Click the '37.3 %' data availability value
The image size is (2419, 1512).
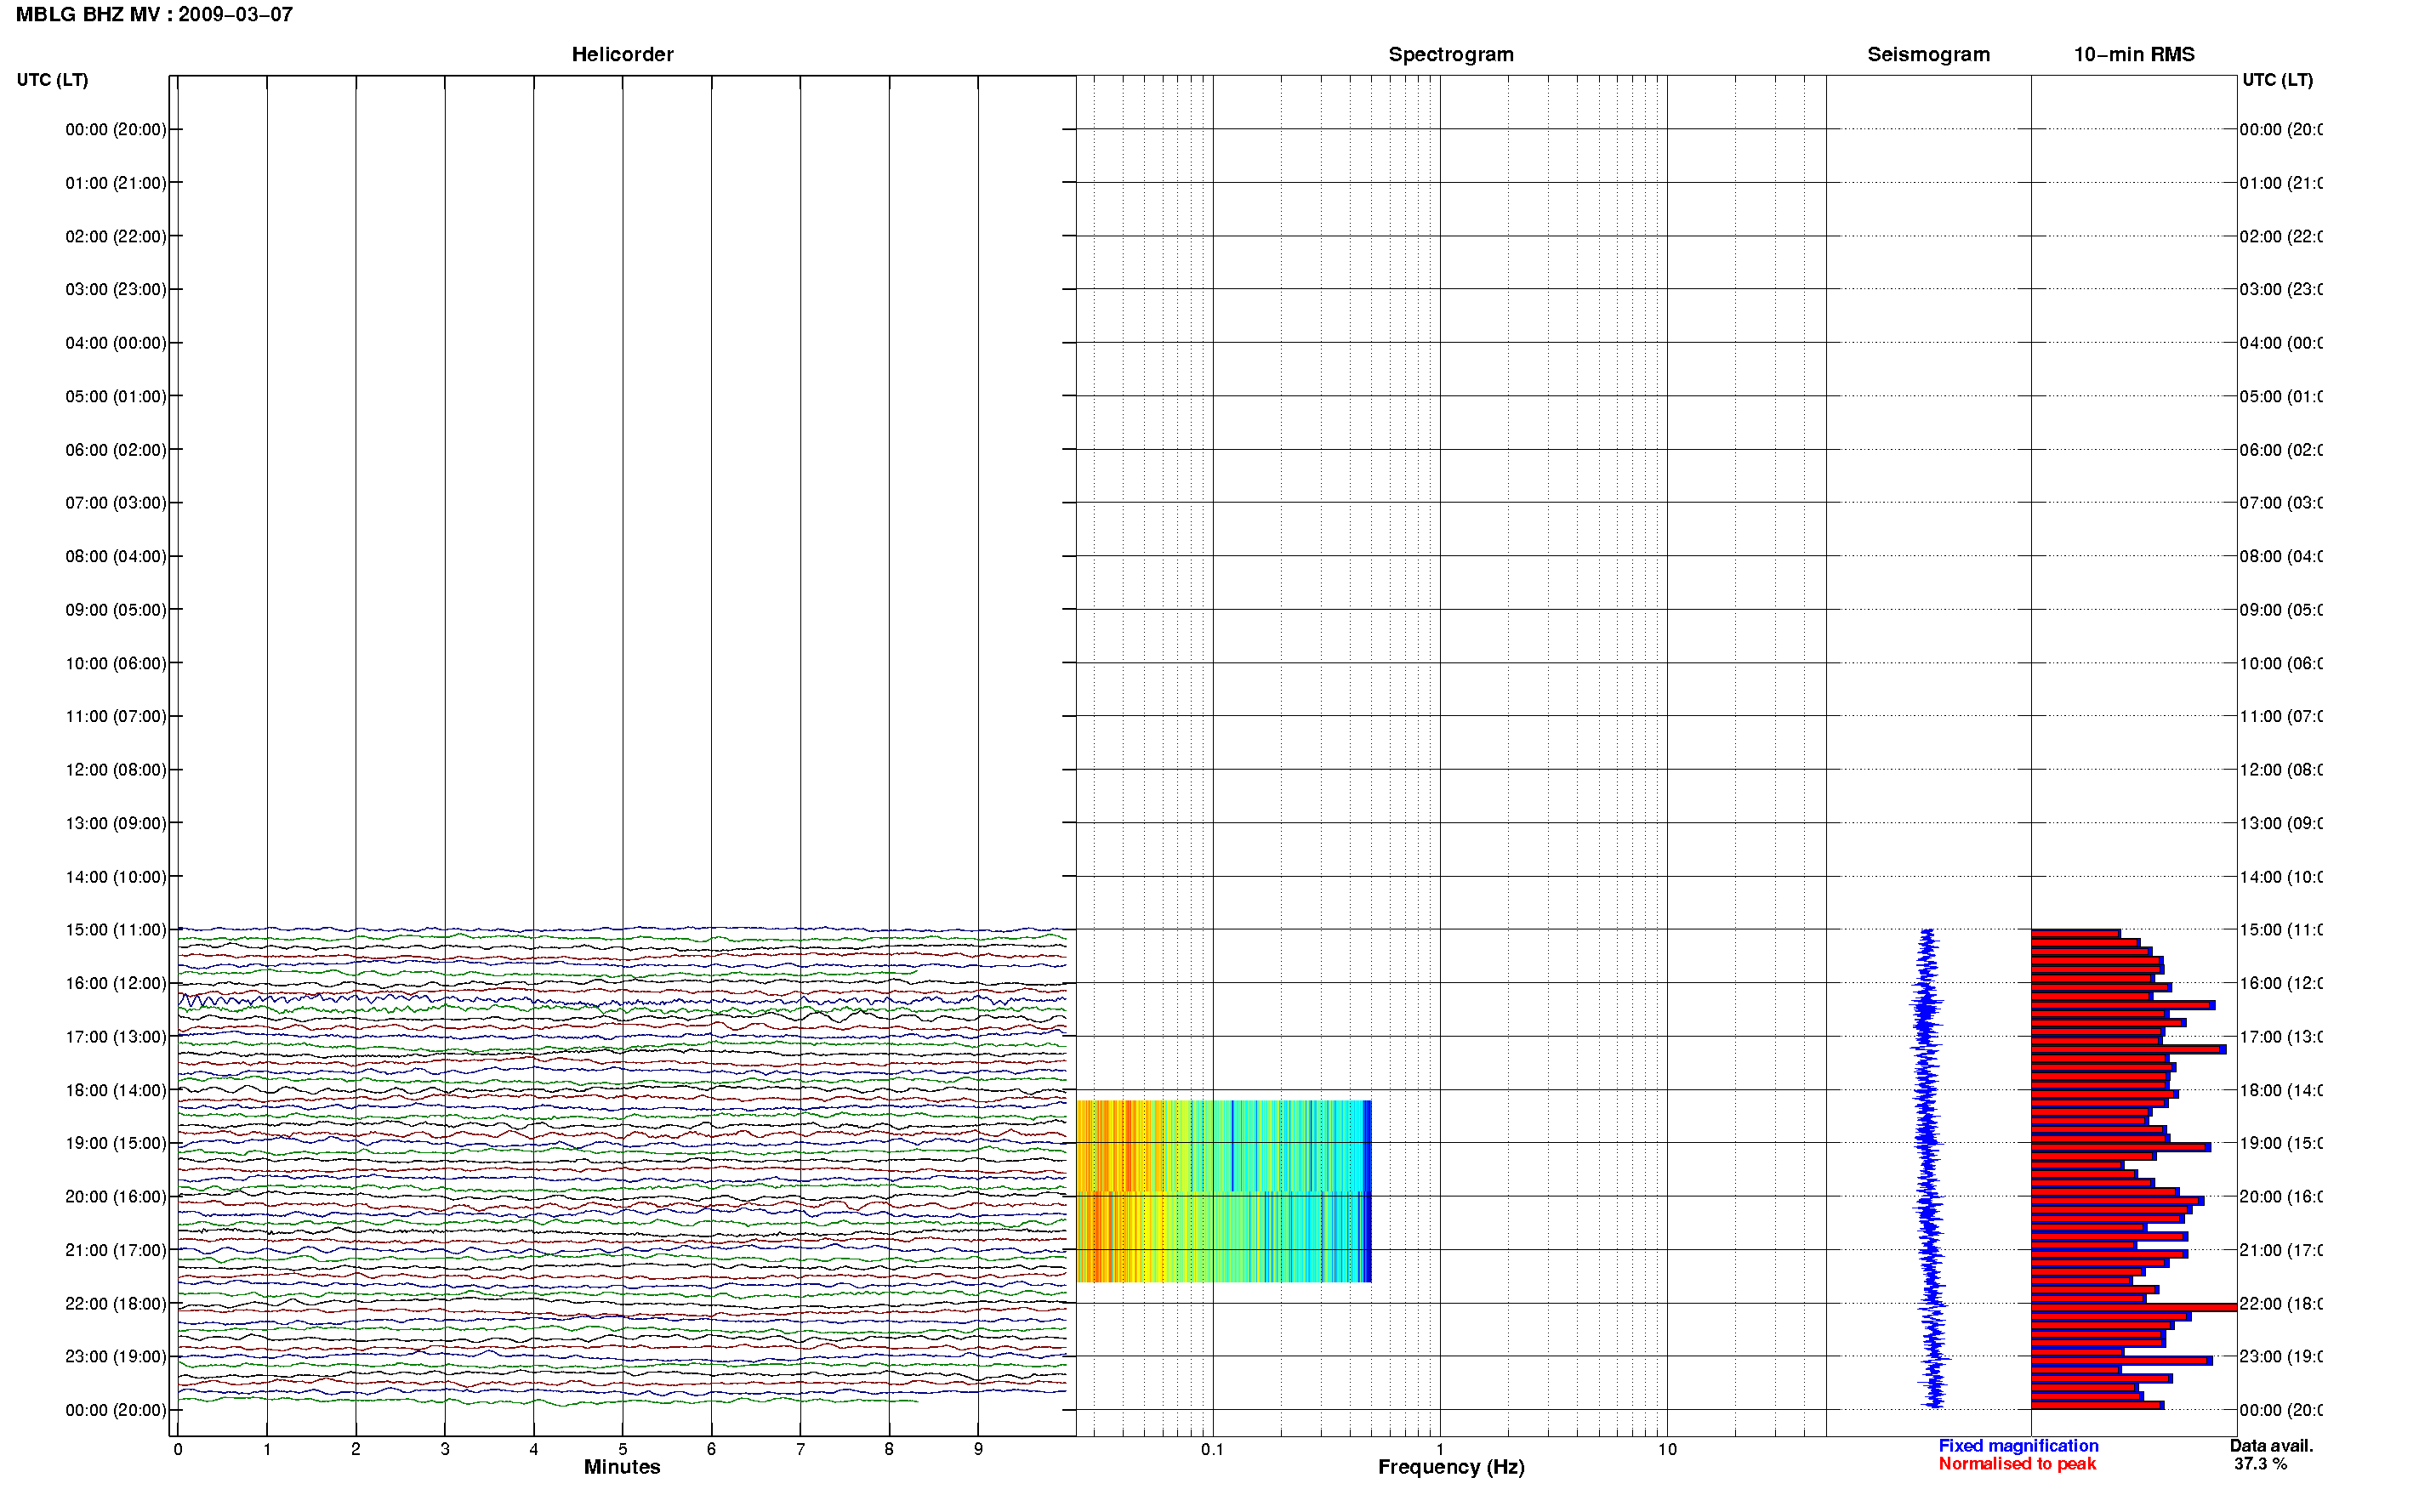pyautogui.click(x=2260, y=1464)
